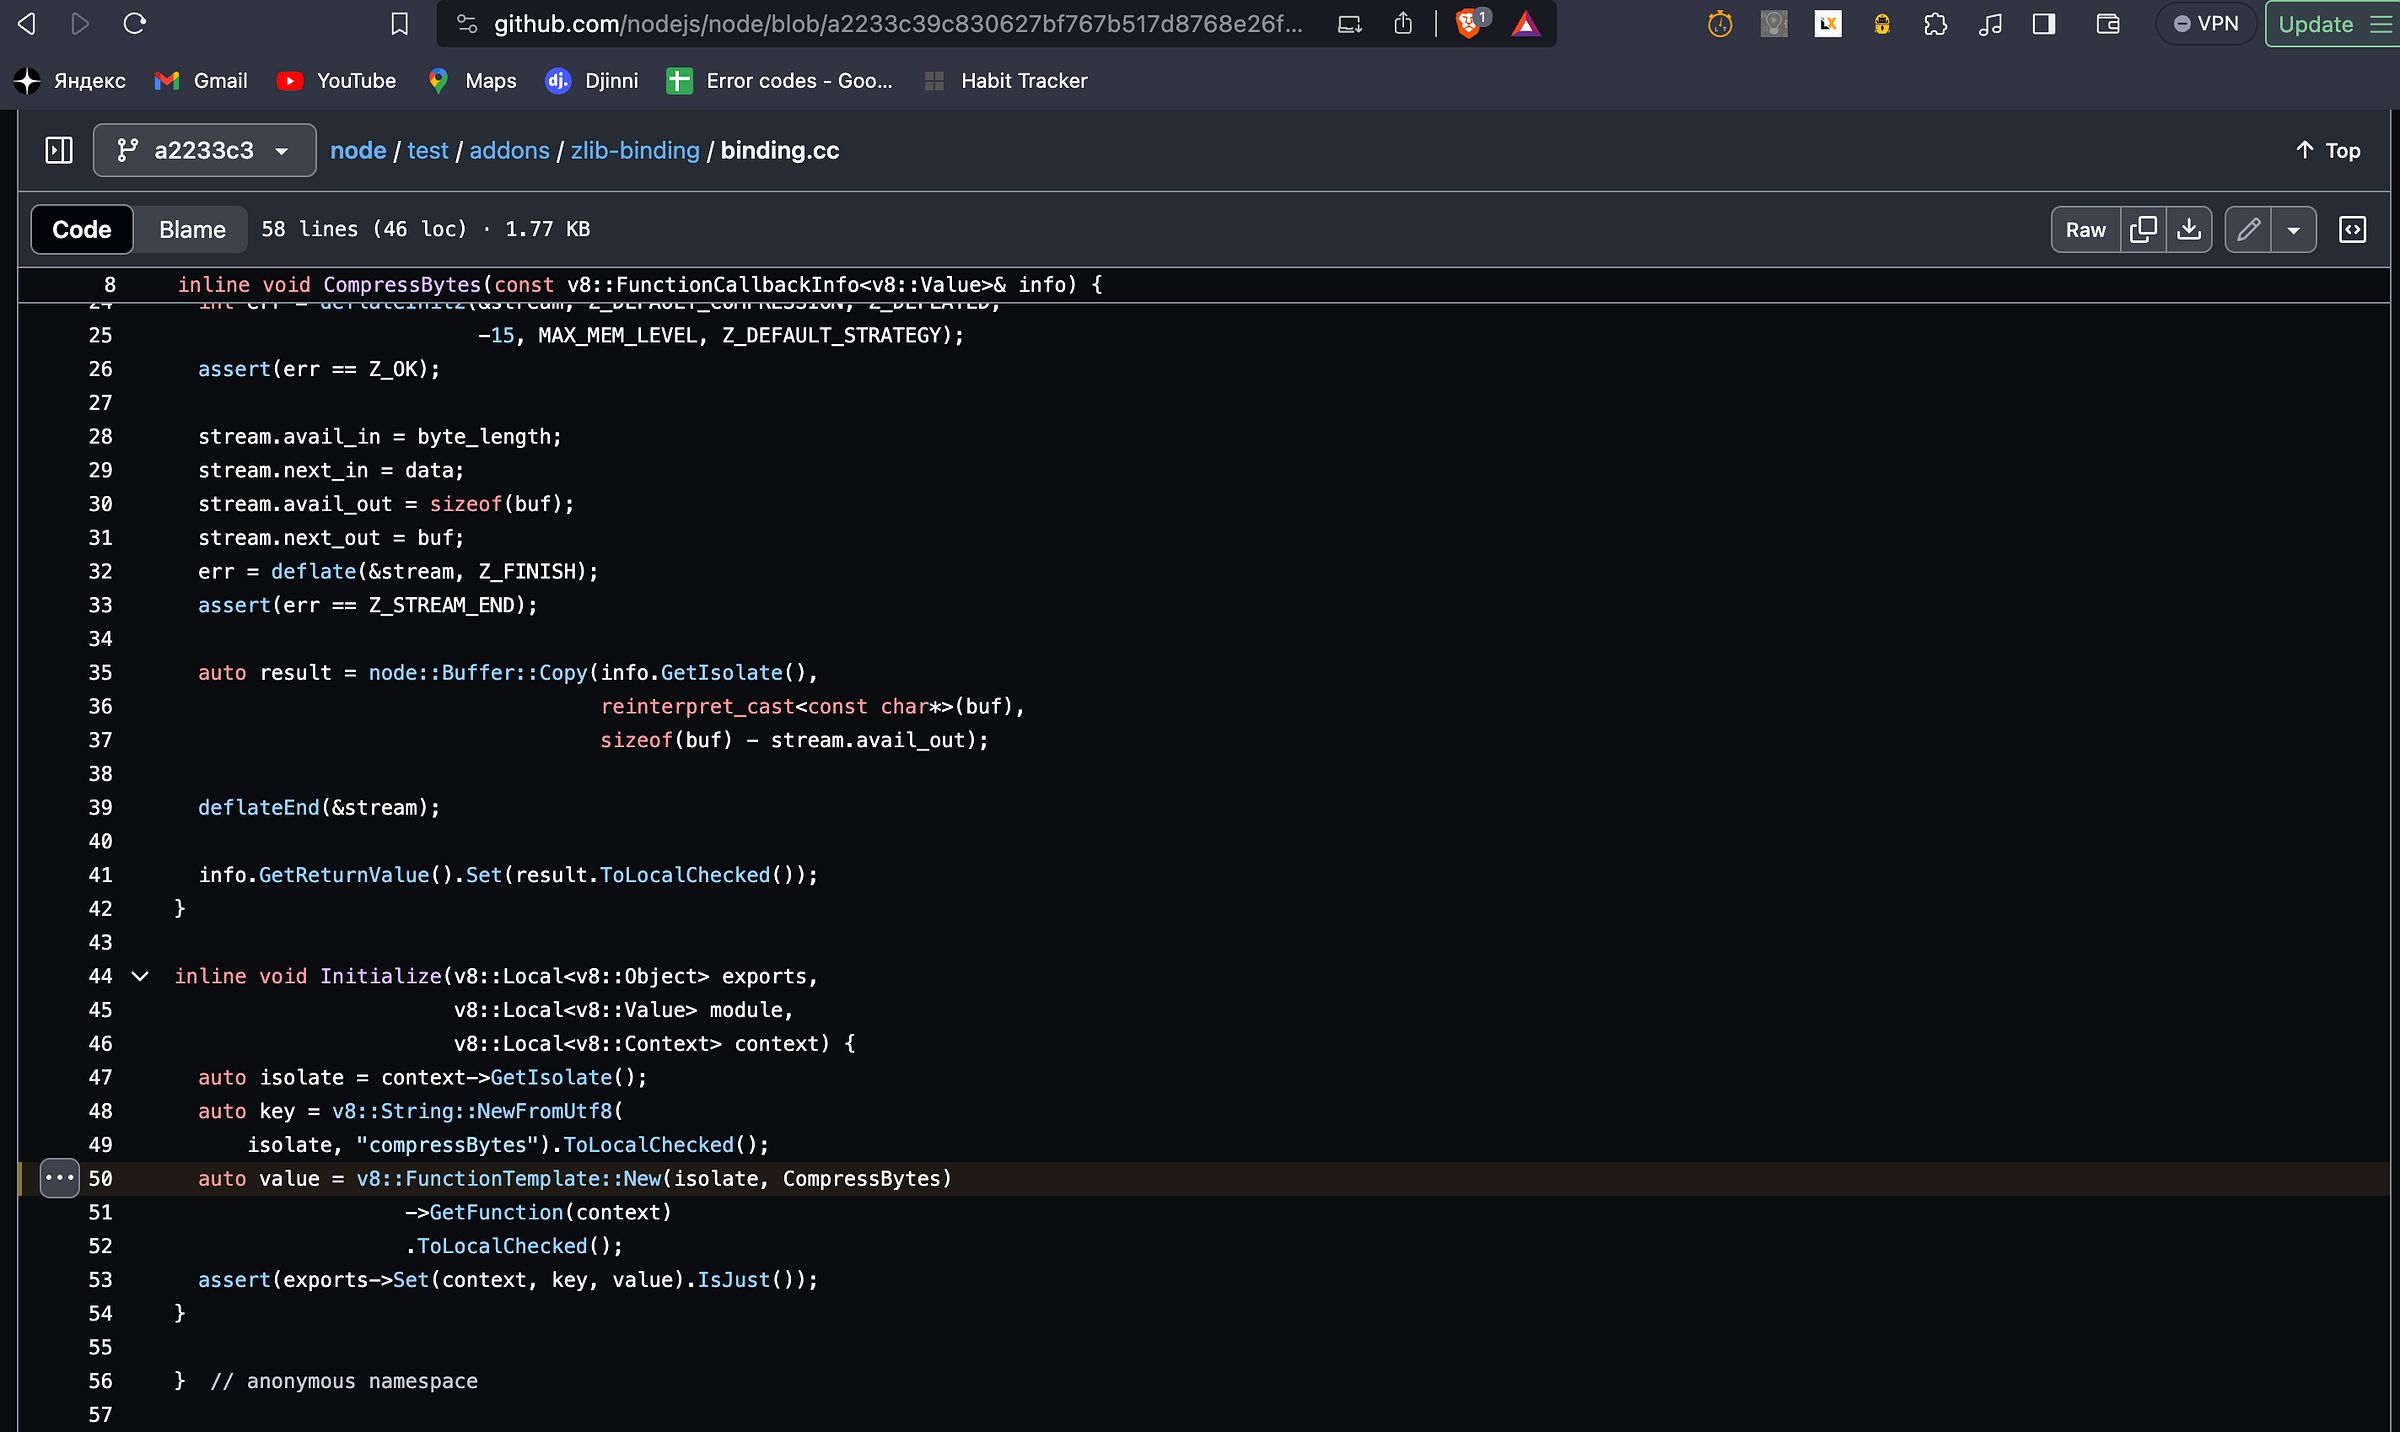The image size is (2400, 1432).
Task: Navigate to the node repository link
Action: (x=358, y=150)
